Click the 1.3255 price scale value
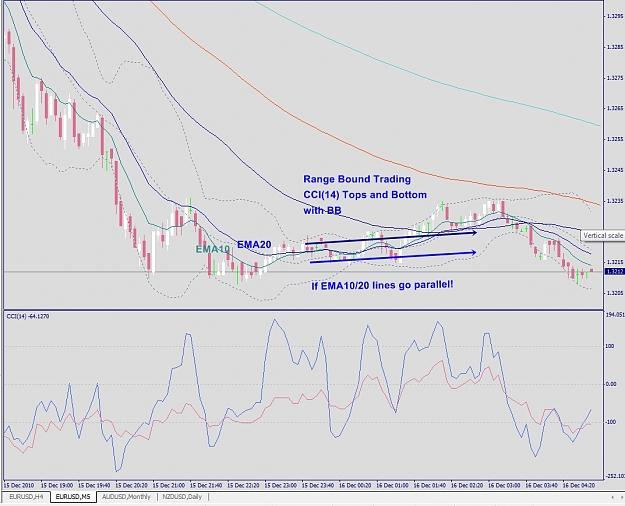The width and height of the screenshot is (625, 506). (615, 139)
